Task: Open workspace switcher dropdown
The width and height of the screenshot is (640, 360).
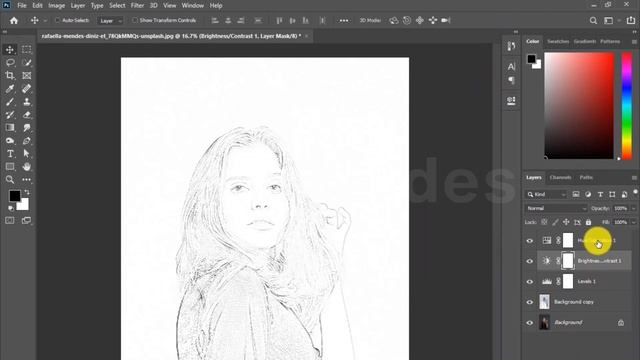Action: 611,20
